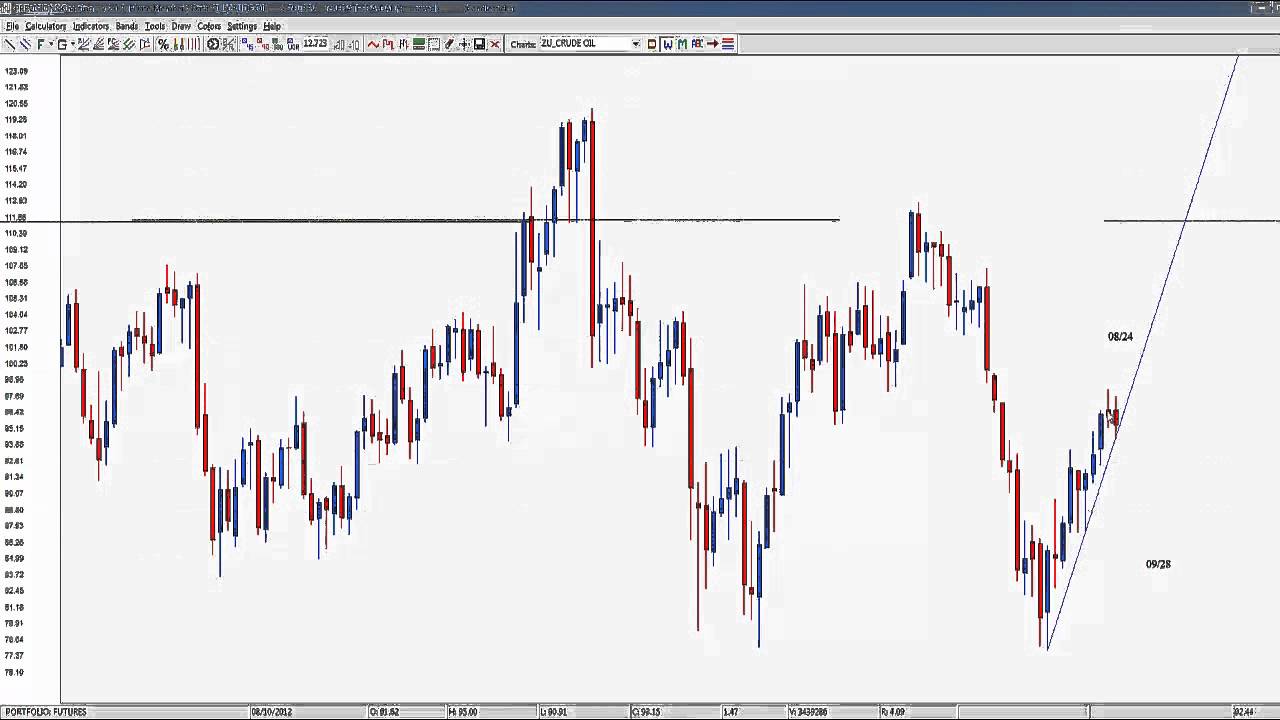Screen dimensions: 1280x720
Task: Click the 09/28 date label on chart
Action: pyautogui.click(x=1158, y=564)
